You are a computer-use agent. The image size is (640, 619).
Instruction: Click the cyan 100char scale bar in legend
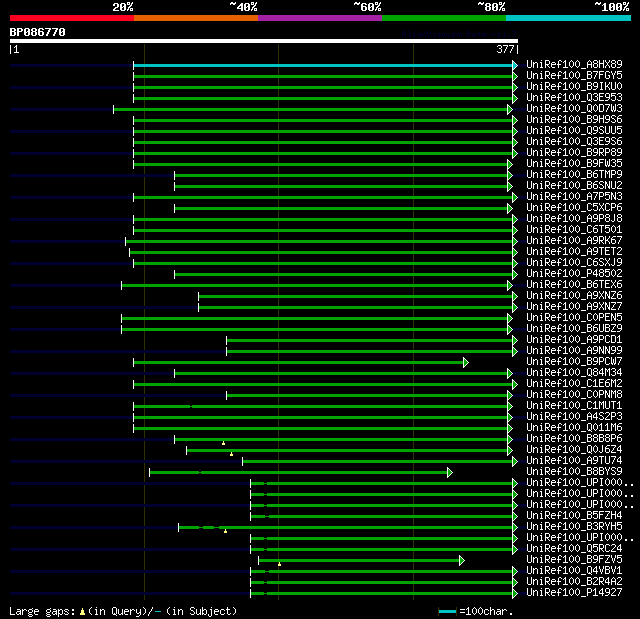point(447,611)
